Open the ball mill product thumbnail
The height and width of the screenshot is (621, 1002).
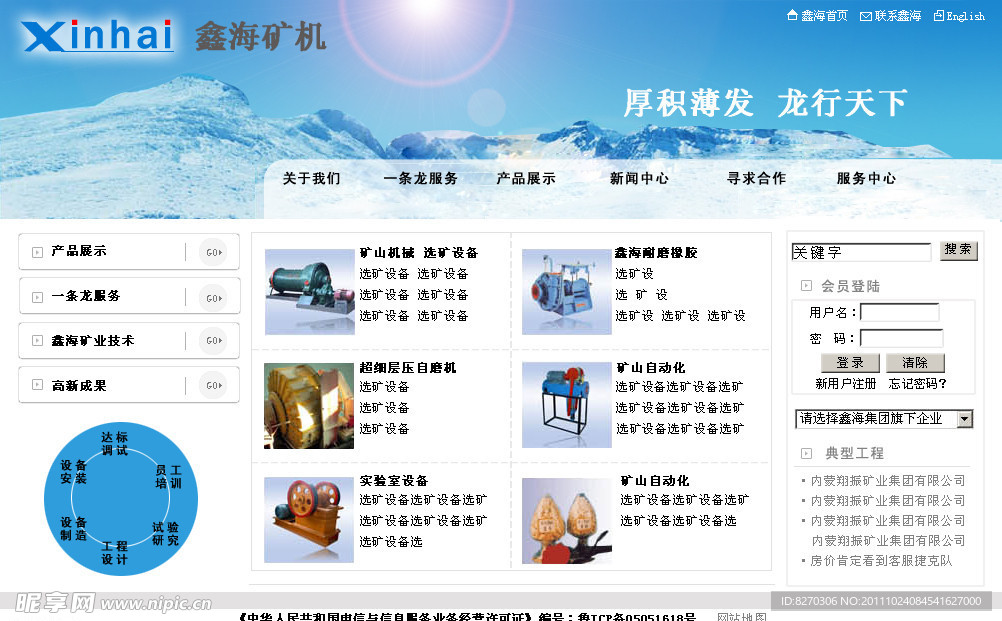pos(309,292)
